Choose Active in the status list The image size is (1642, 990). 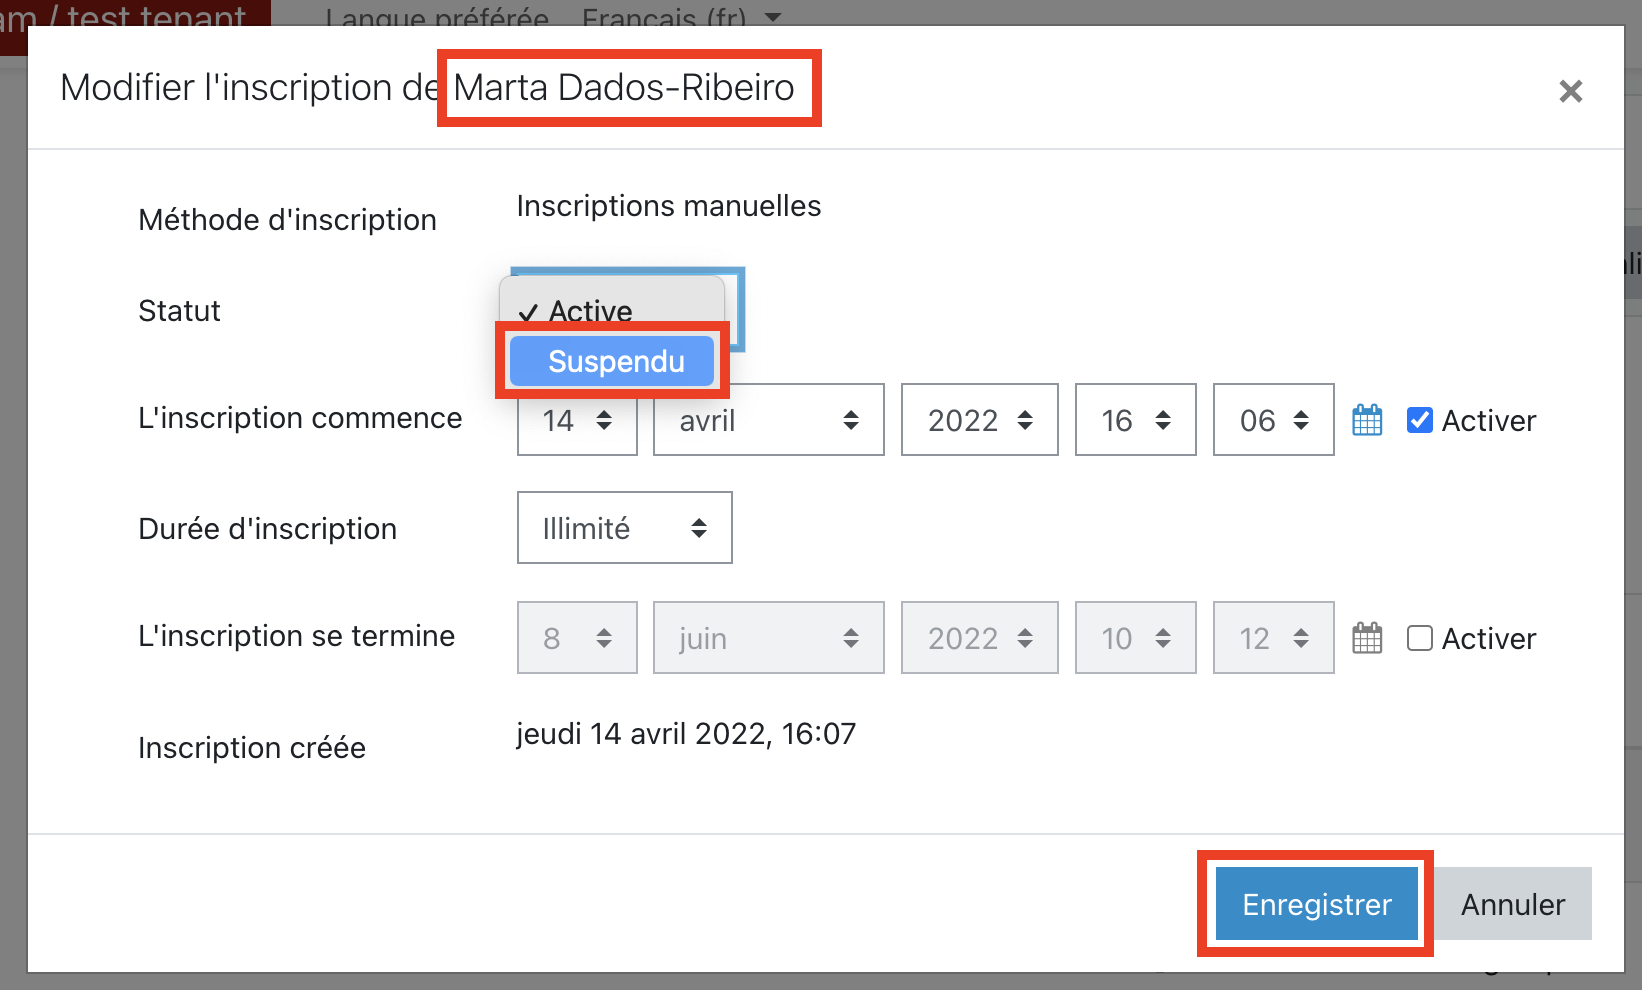coord(590,309)
